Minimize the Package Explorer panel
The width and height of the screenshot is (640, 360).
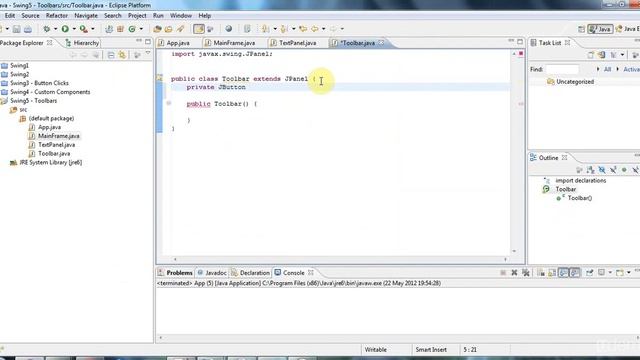click(139, 41)
